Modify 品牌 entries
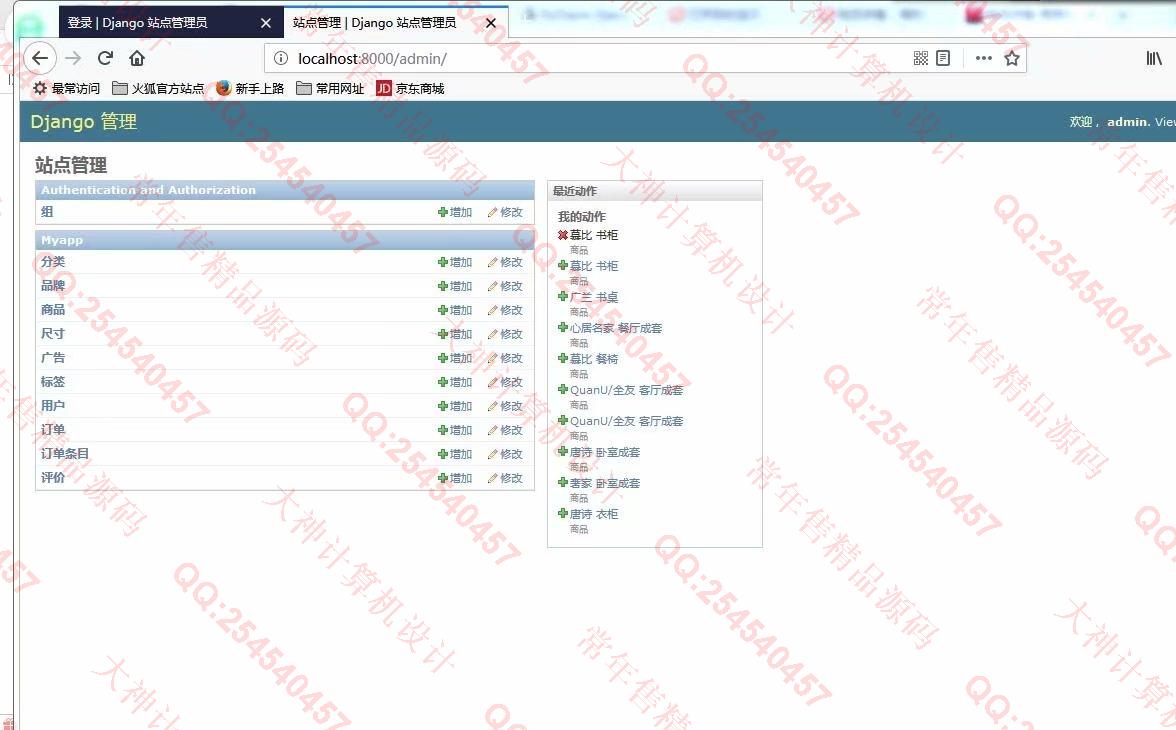This screenshot has height=730, width=1176. point(505,286)
